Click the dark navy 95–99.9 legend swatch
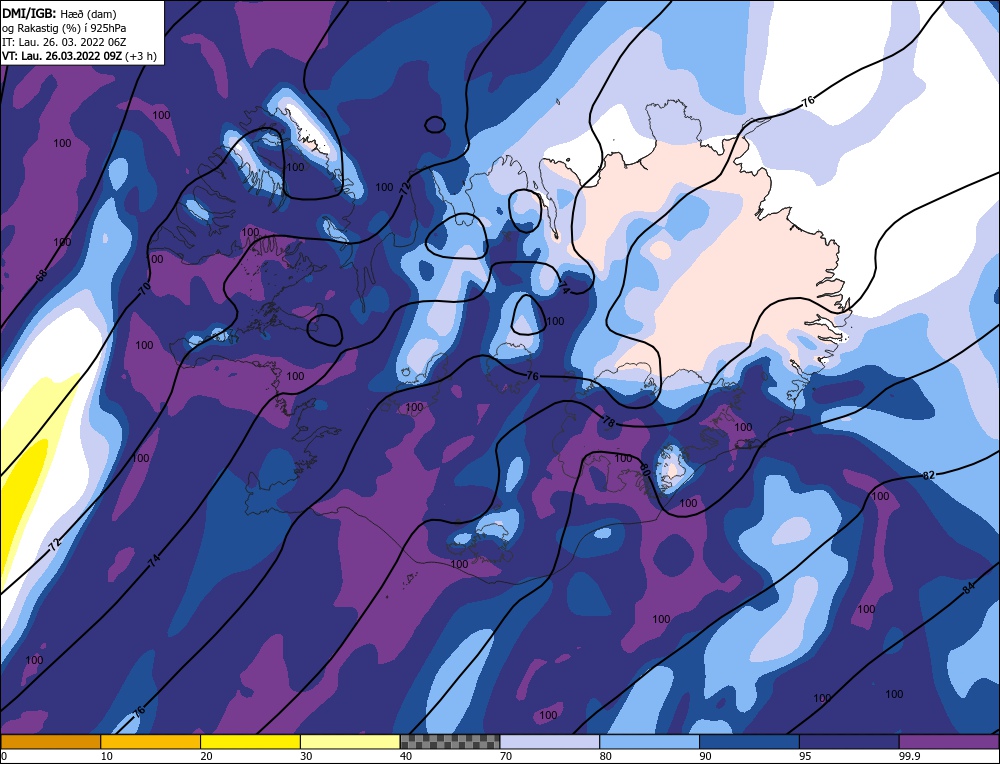This screenshot has width=1000, height=764. [x=849, y=741]
